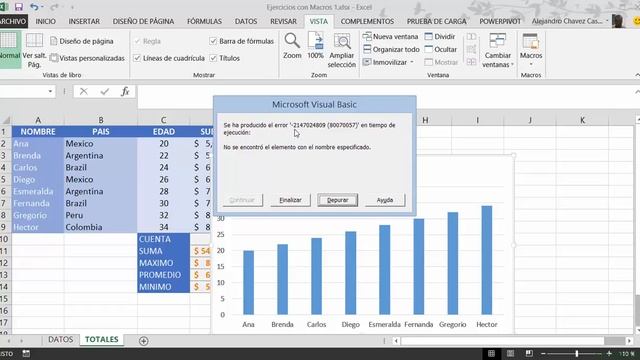
Task: Click the cancel X in formula bar
Action: pos(84,92)
